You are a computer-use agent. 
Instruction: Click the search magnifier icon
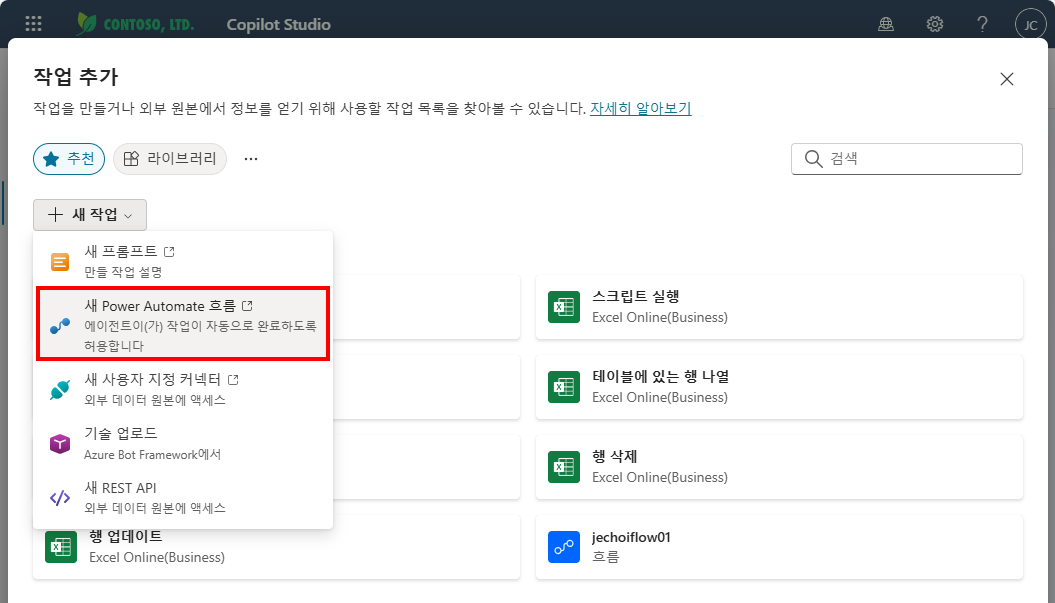pos(813,159)
